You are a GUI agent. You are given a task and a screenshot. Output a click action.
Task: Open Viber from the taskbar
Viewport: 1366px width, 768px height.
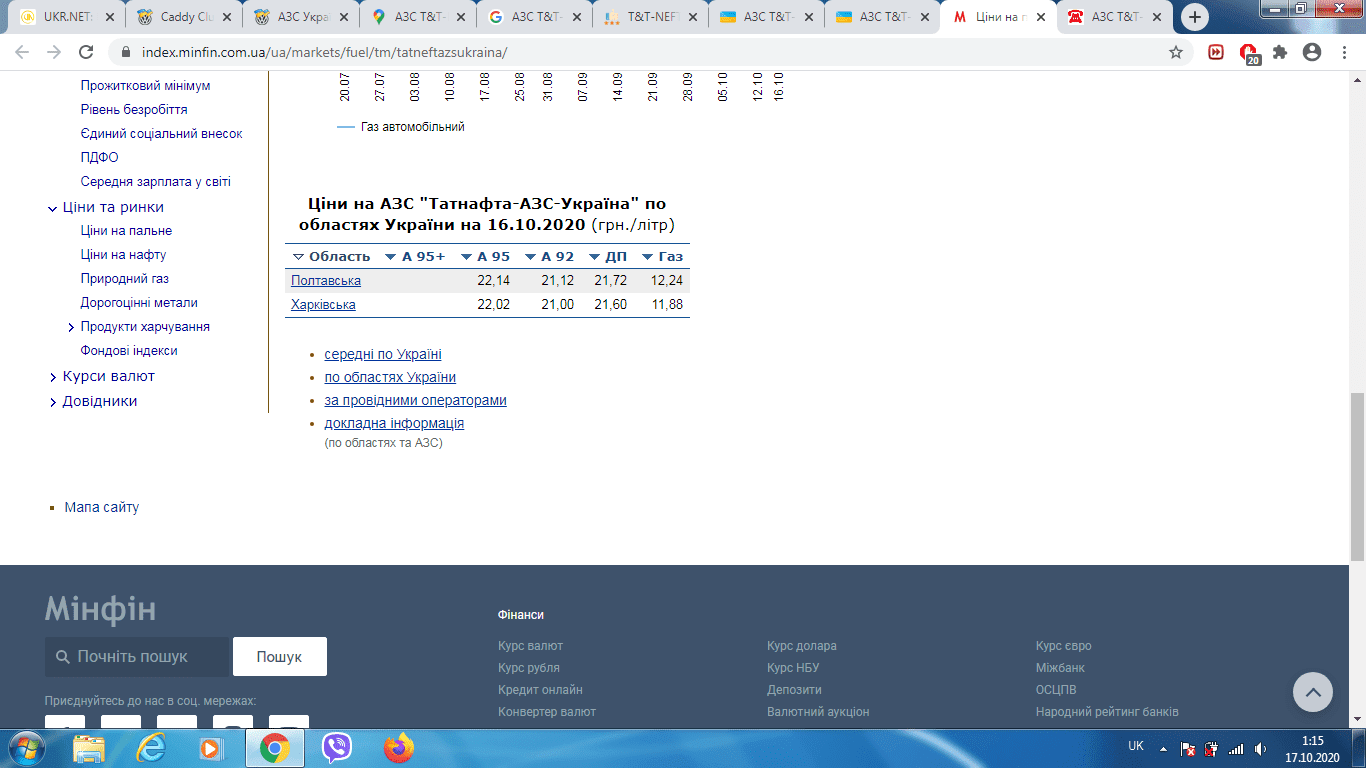(x=337, y=747)
